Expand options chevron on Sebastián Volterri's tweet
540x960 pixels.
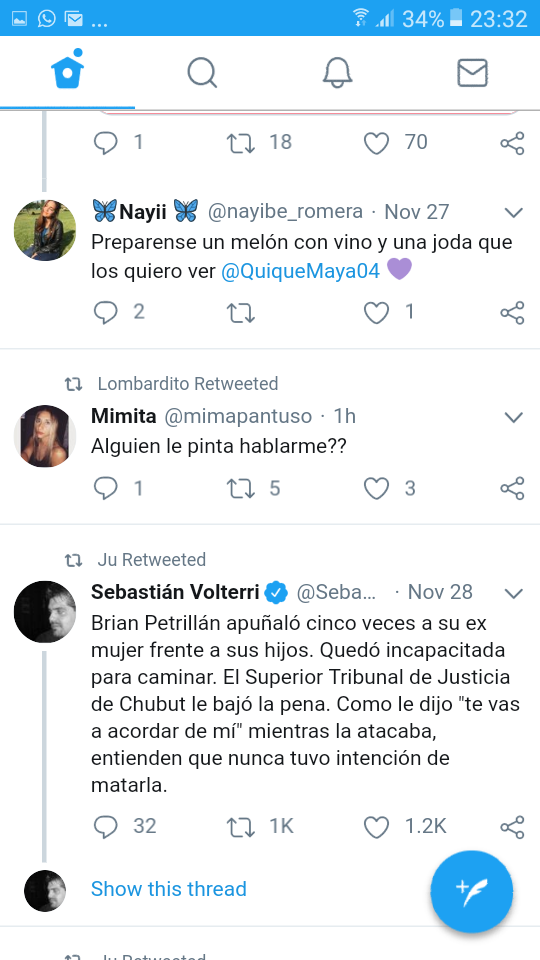click(513, 593)
